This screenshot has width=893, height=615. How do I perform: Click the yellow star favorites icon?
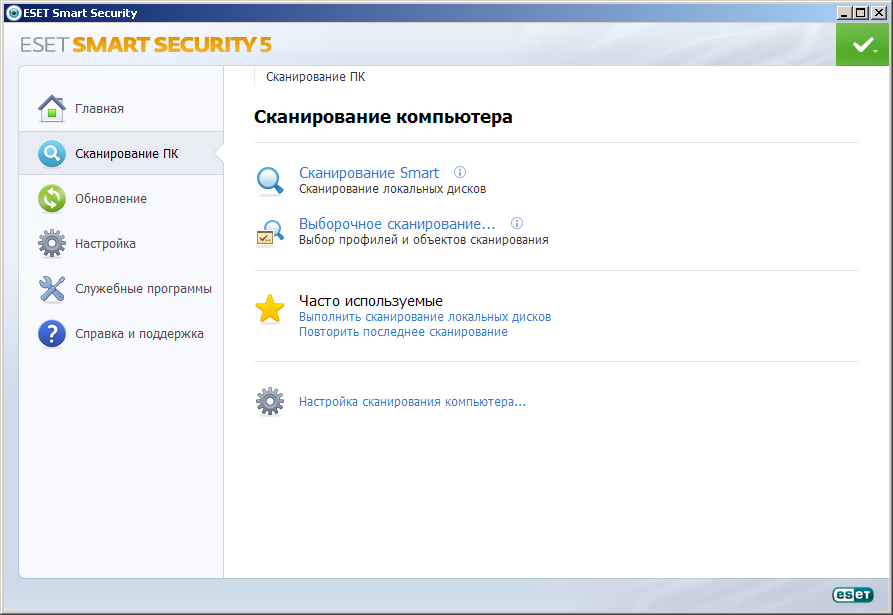[270, 308]
